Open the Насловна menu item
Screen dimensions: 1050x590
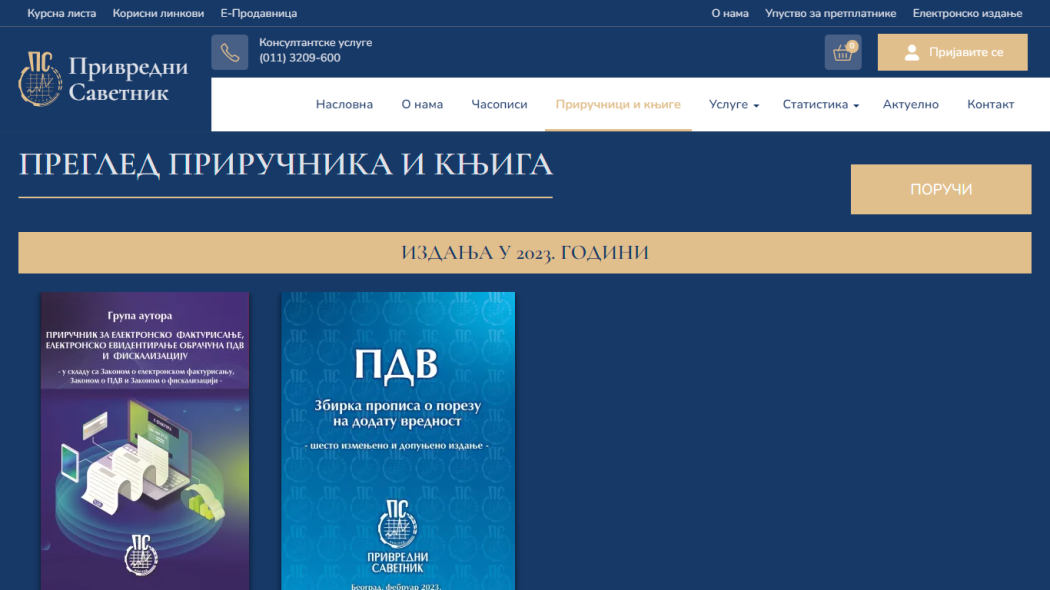(344, 104)
